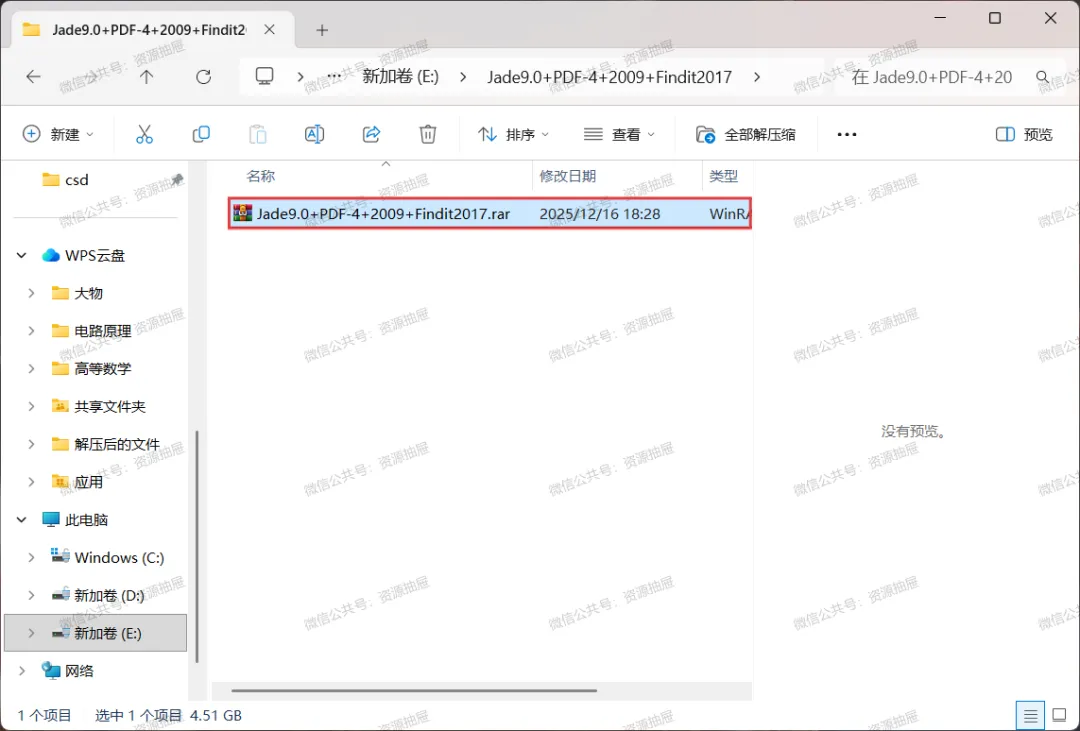Go forward with the right arrow
The height and width of the screenshot is (731, 1080).
90,76
